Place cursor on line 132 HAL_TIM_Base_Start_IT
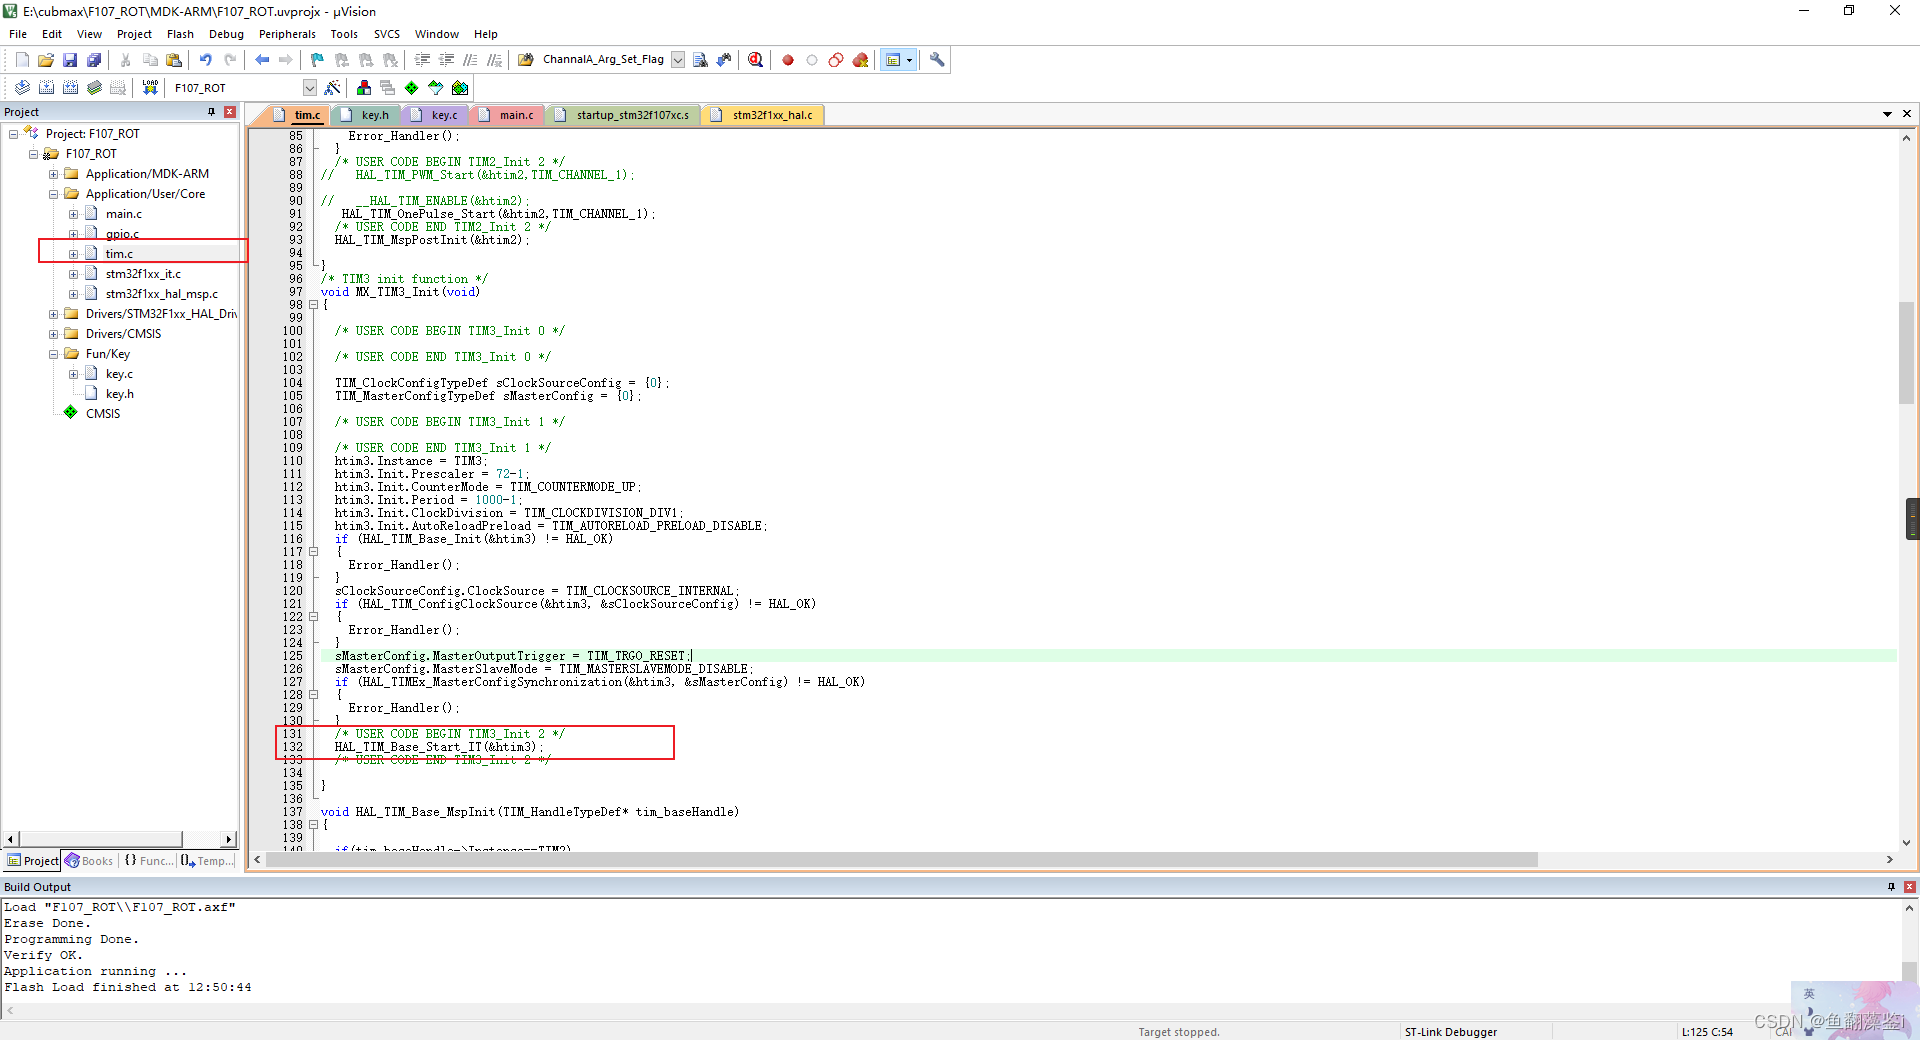1920x1040 pixels. coord(439,747)
